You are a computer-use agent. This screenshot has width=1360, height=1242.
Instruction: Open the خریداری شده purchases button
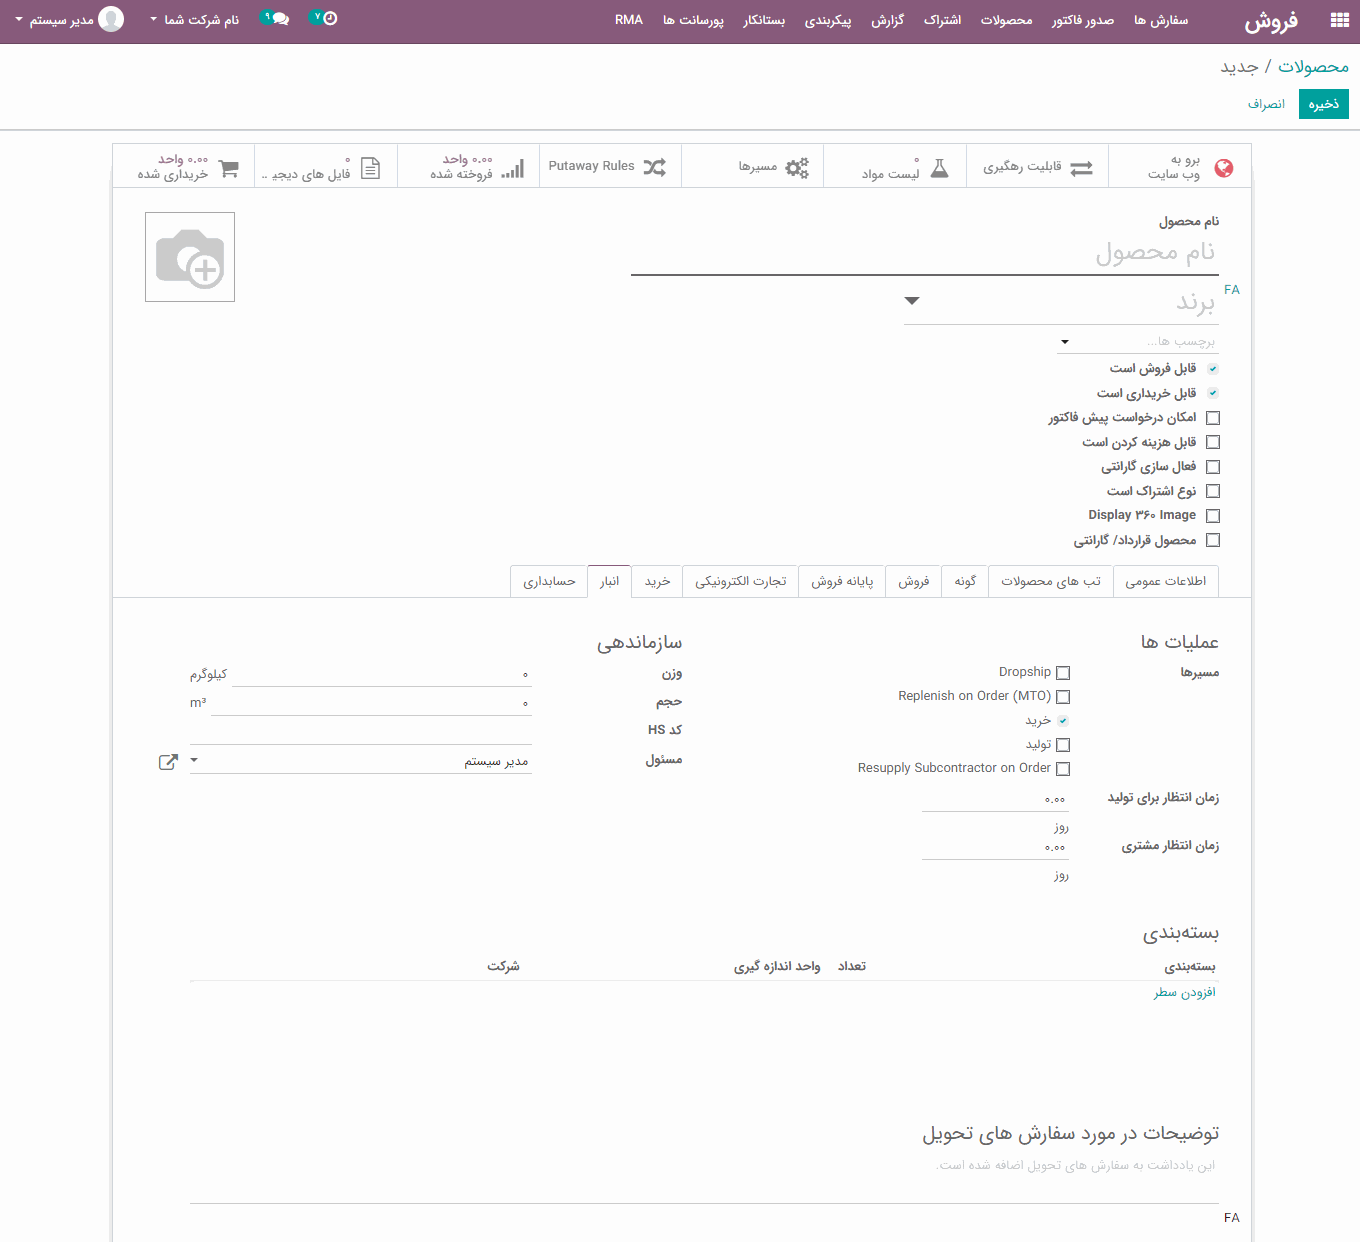pos(184,165)
